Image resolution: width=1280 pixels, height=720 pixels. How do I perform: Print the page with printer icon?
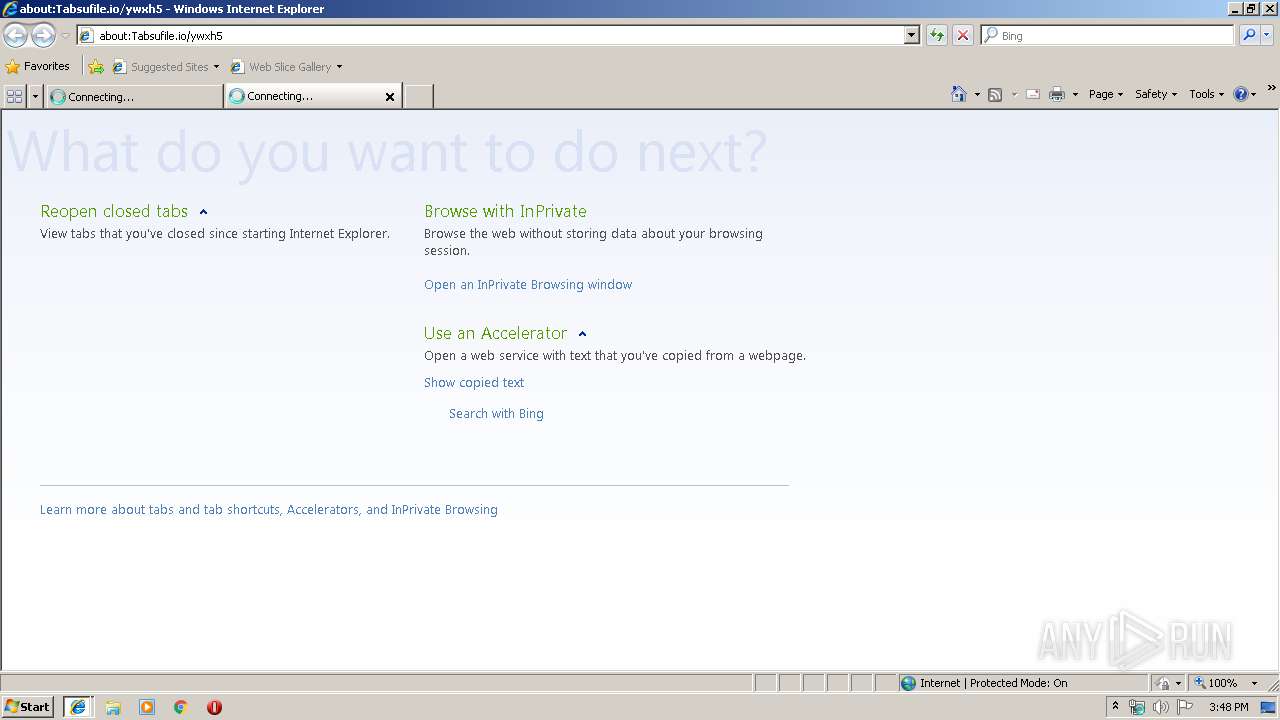[1057, 94]
